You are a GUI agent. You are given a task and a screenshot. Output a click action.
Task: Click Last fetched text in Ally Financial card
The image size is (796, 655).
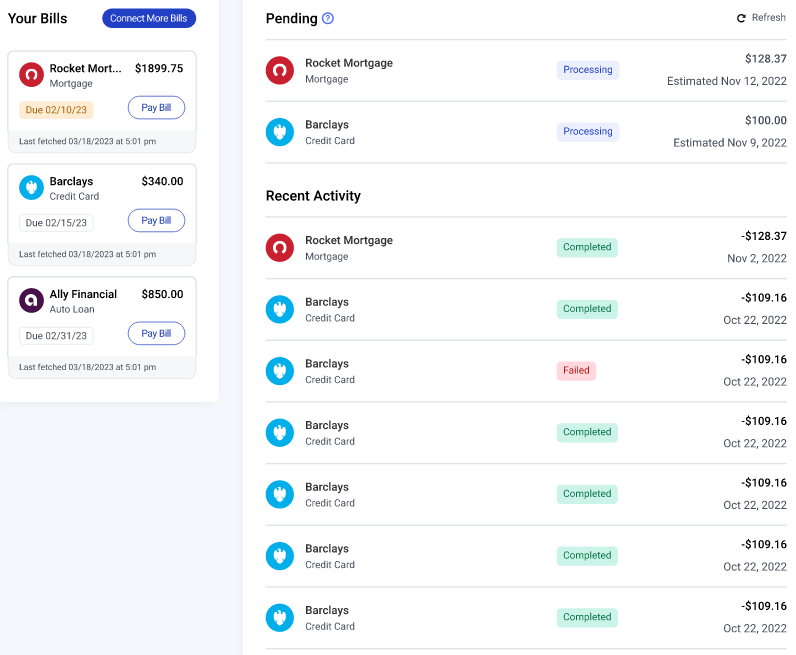(x=87, y=367)
